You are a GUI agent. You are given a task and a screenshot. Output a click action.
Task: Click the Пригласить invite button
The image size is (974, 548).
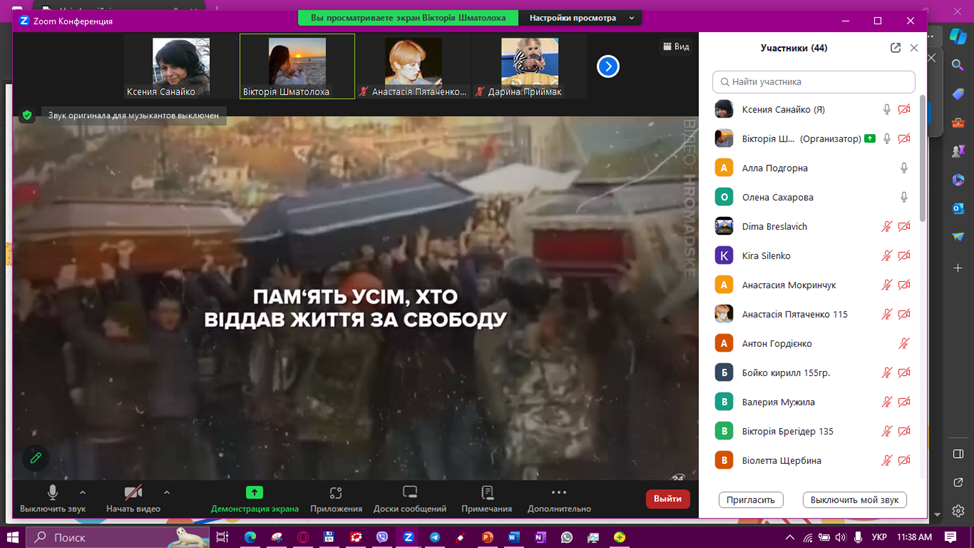click(x=750, y=500)
